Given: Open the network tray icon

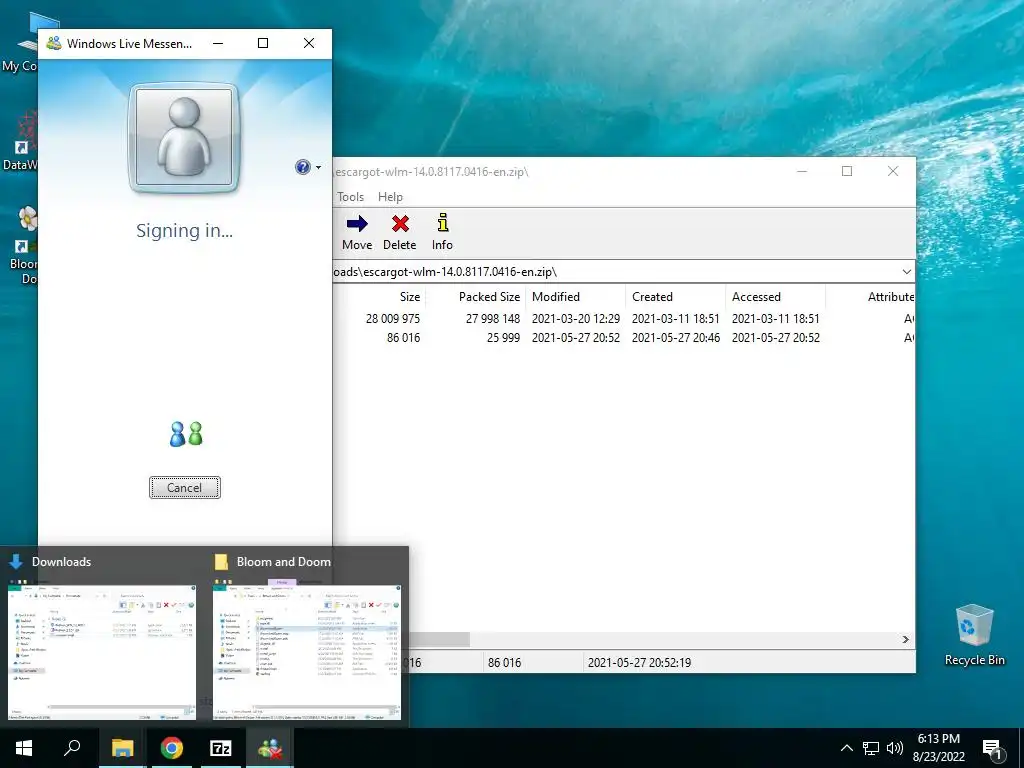Looking at the screenshot, I should tap(871, 748).
